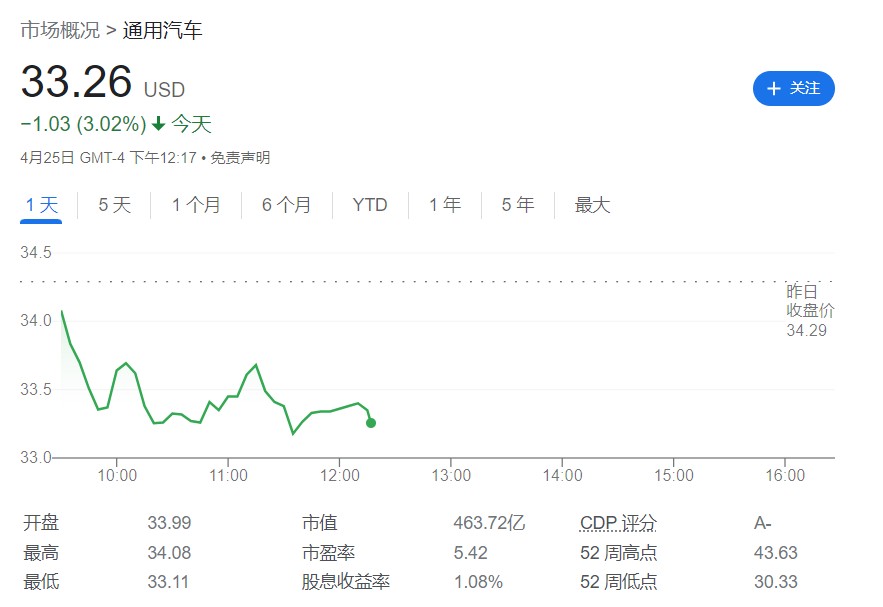Click the −1.03 (3.02%) change value
The width and height of the screenshot is (883, 607).
pos(83,124)
